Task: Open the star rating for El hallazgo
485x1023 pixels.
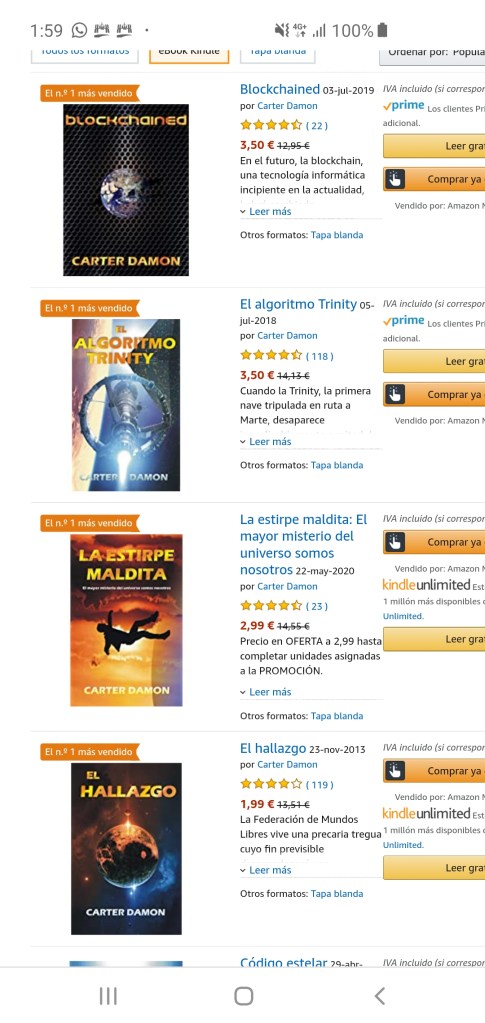Action: click(271, 784)
